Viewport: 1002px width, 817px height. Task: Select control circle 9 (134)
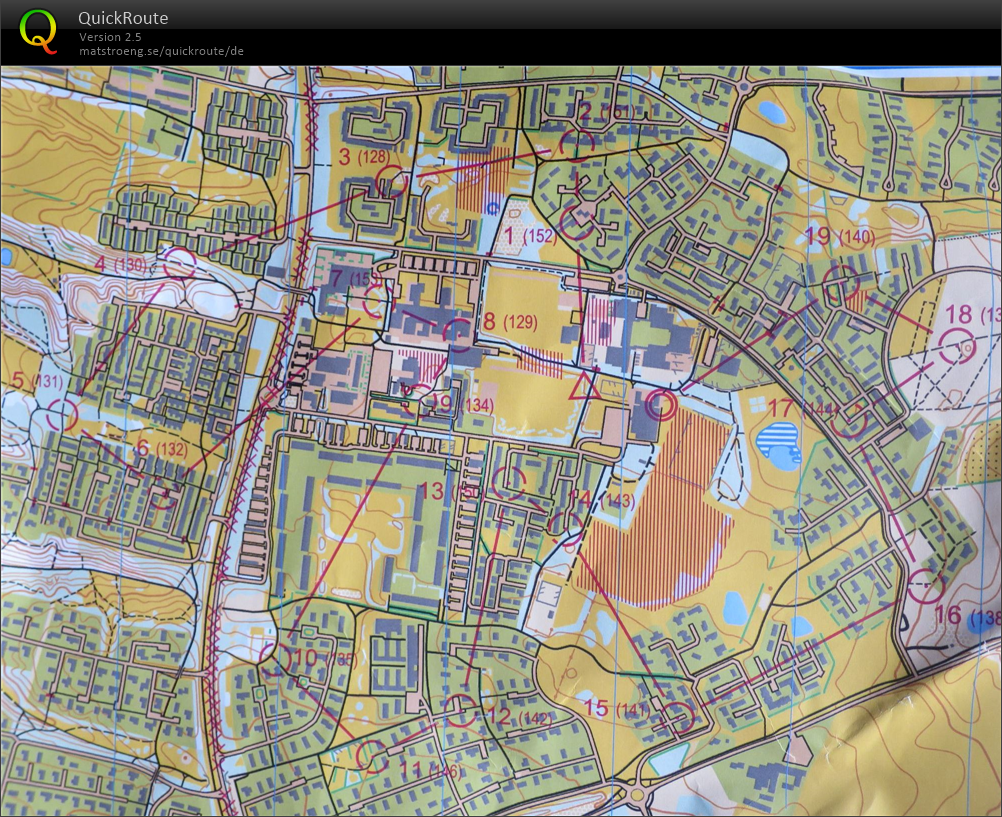point(422,400)
